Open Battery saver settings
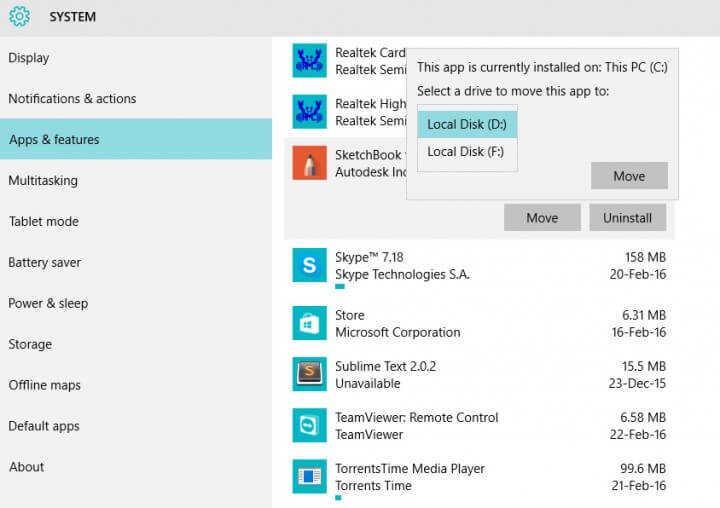Screen dimensions: 720x508 tap(136, 262)
